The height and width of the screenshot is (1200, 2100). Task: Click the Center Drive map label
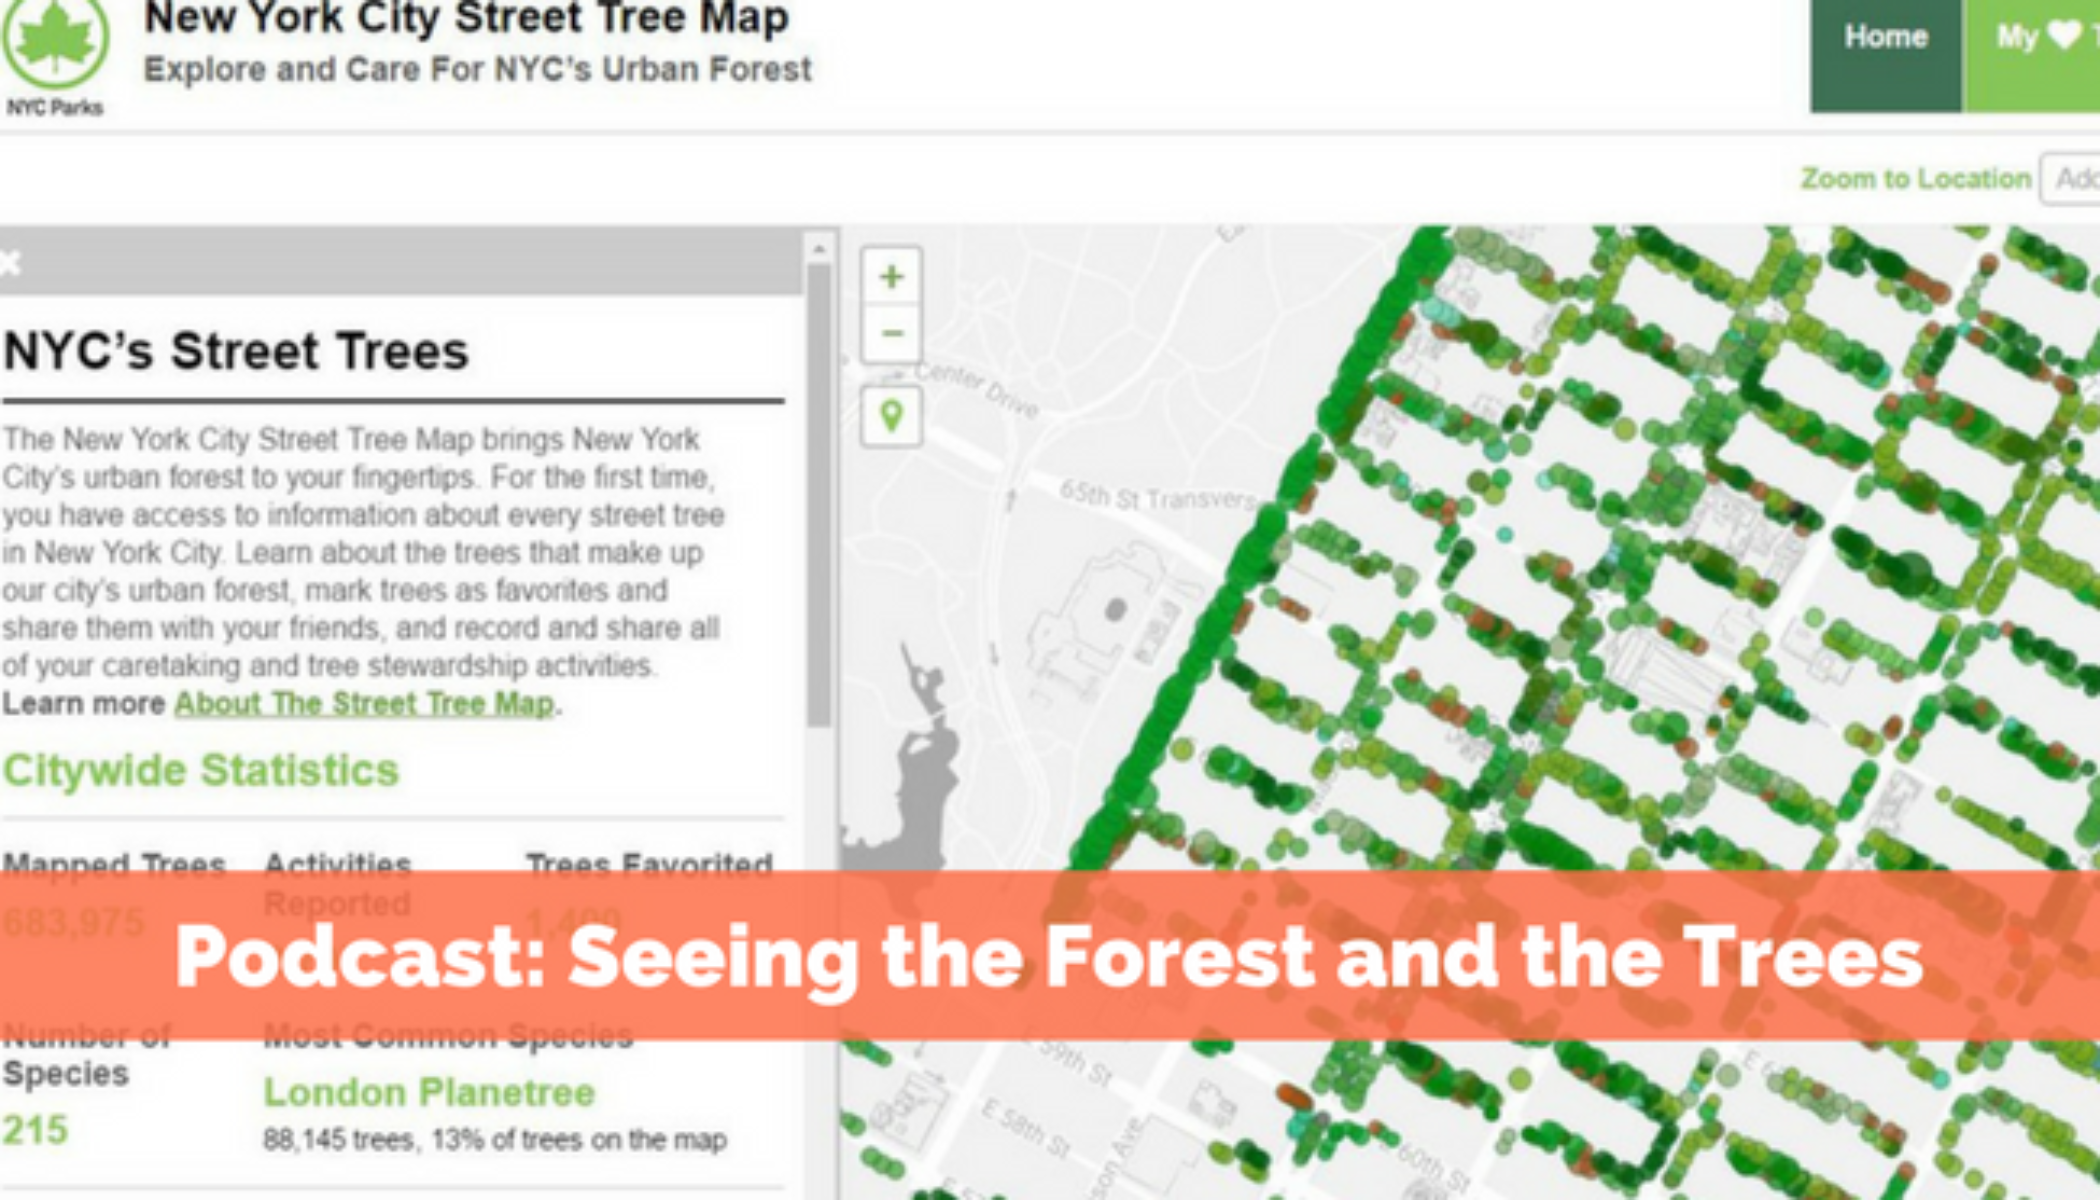click(975, 388)
